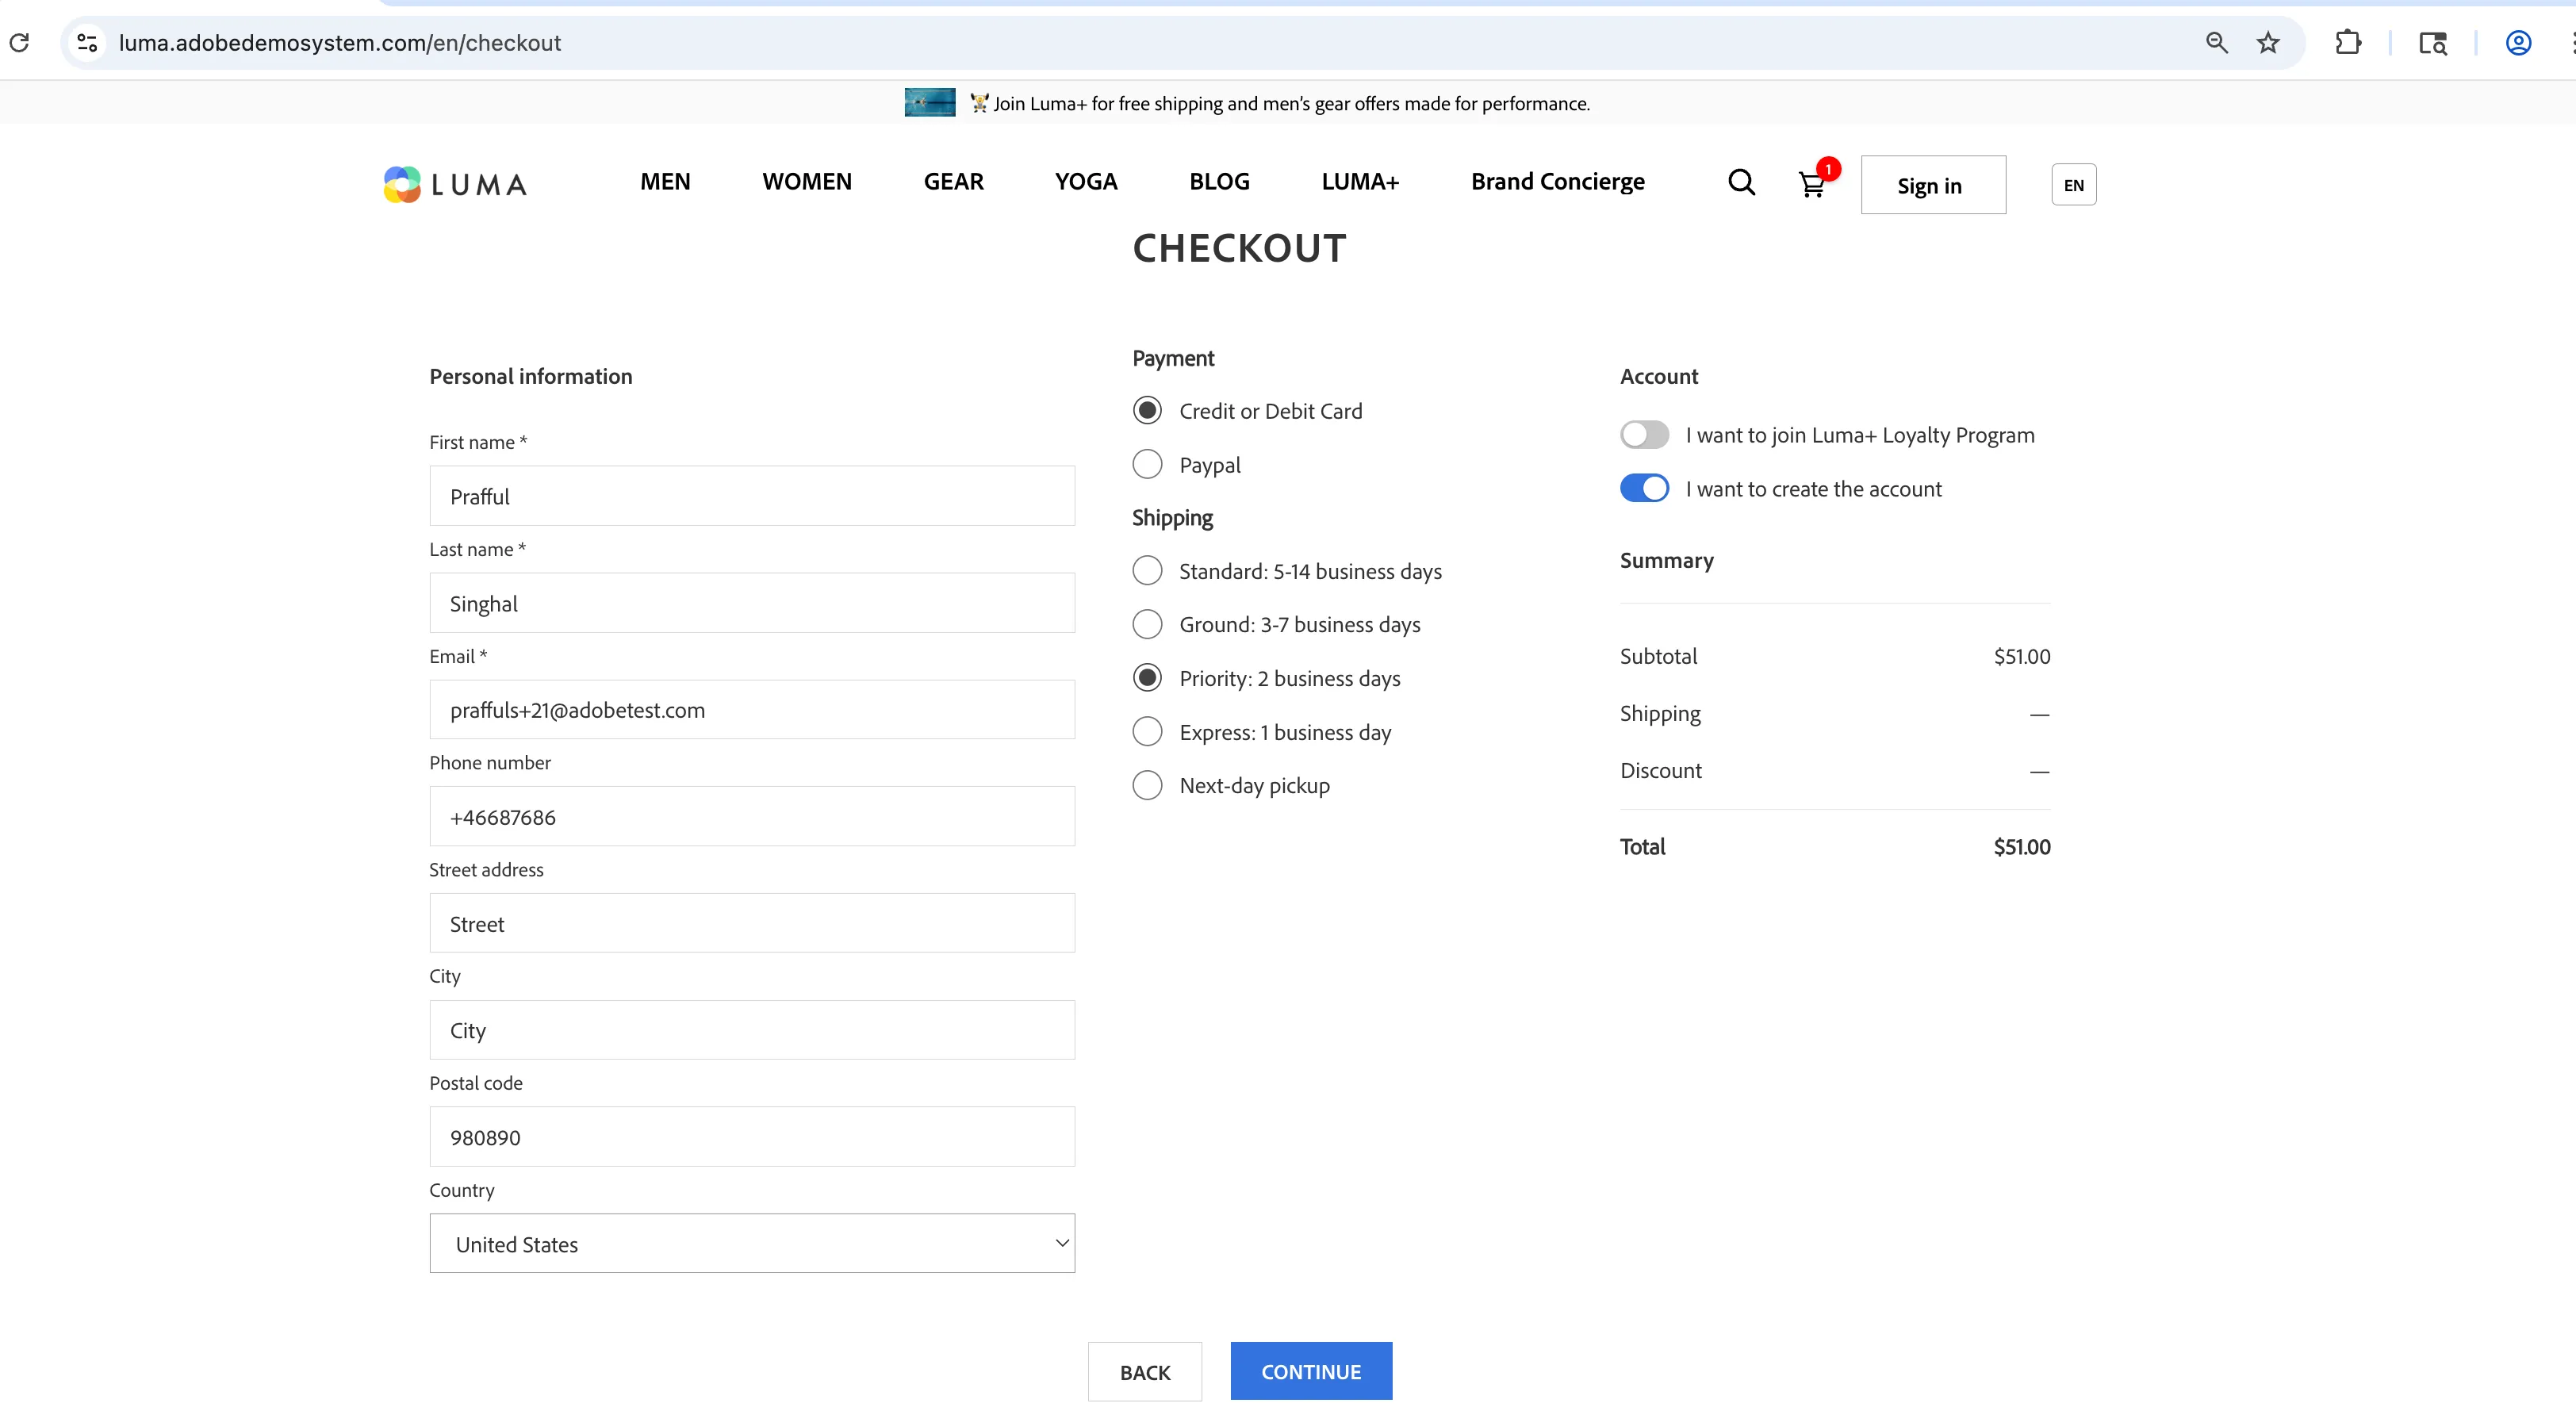Focus the Email field
2576x1407 pixels.
point(752,710)
